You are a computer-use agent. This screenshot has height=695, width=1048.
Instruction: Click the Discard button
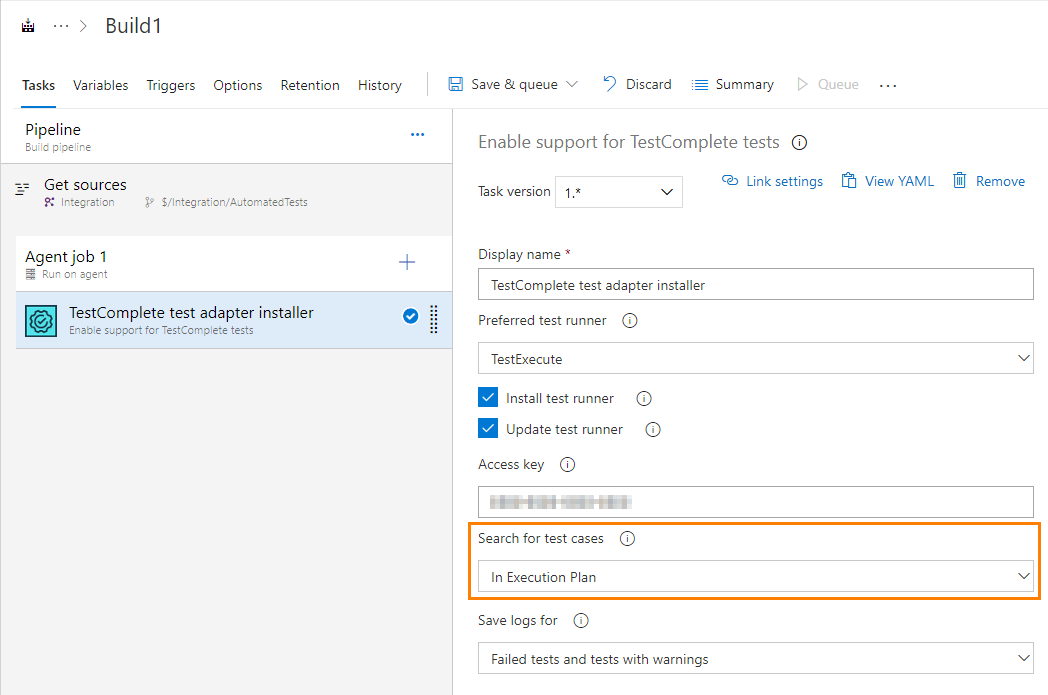[637, 84]
